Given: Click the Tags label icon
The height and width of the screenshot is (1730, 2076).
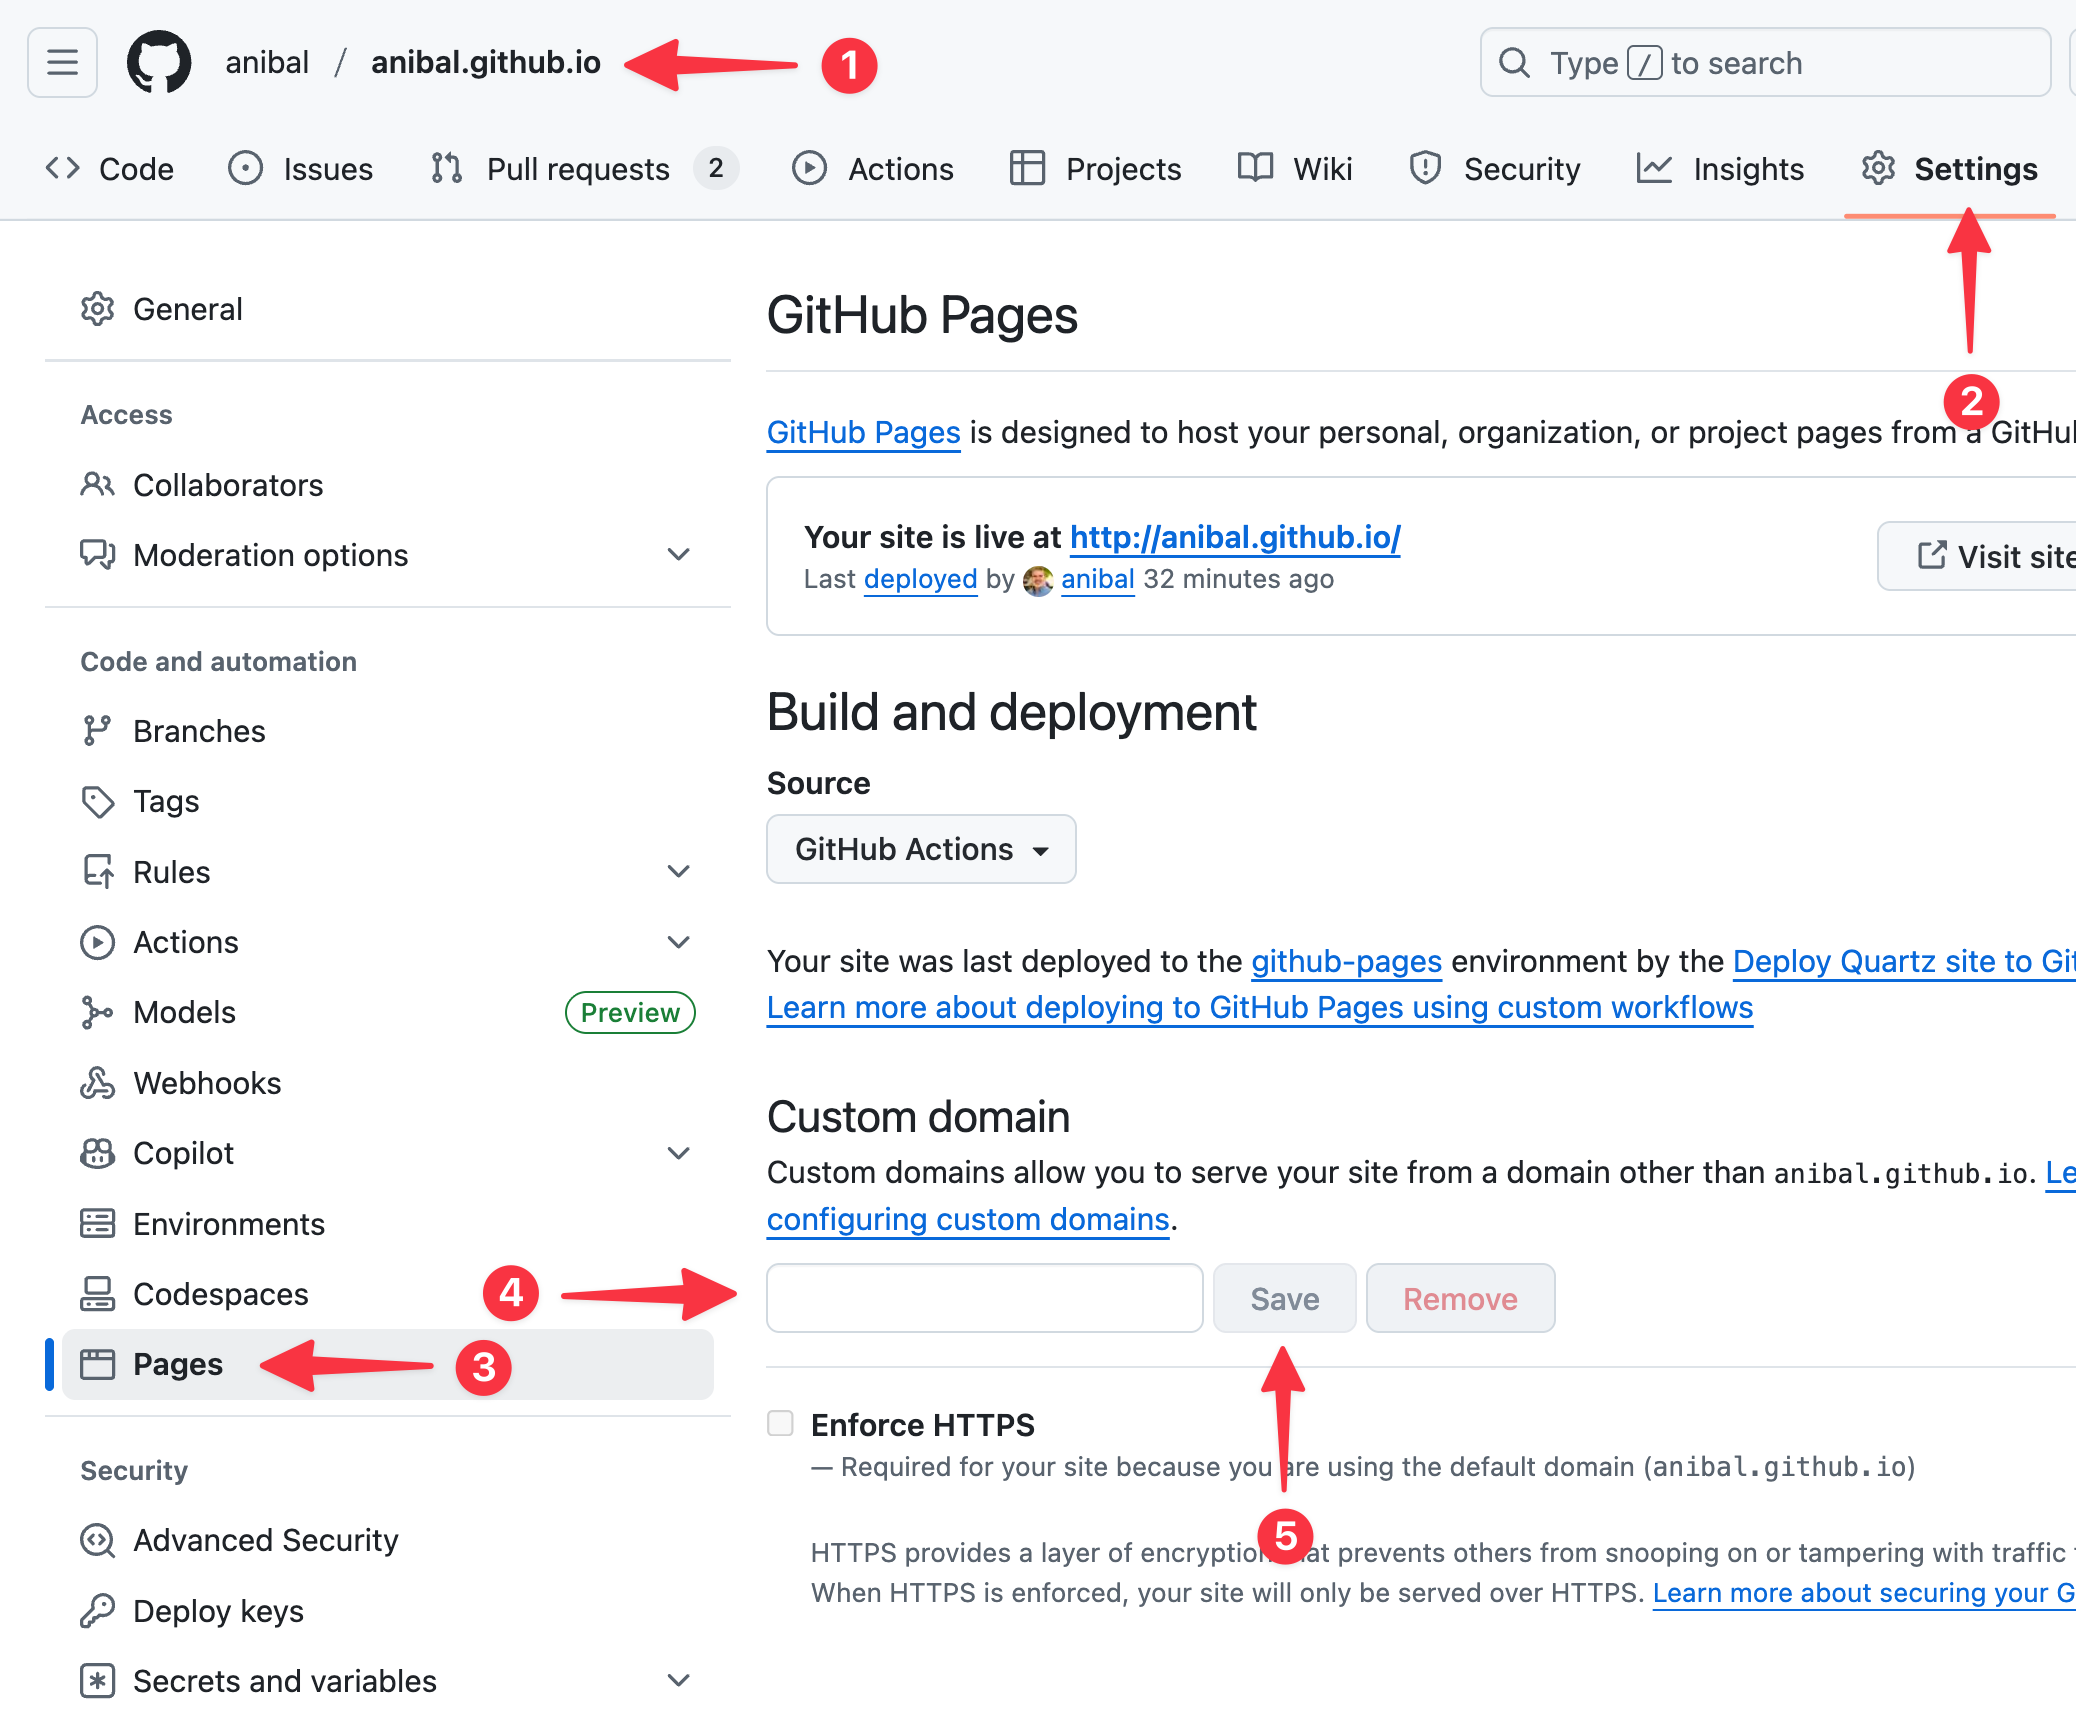Looking at the screenshot, I should tap(97, 802).
